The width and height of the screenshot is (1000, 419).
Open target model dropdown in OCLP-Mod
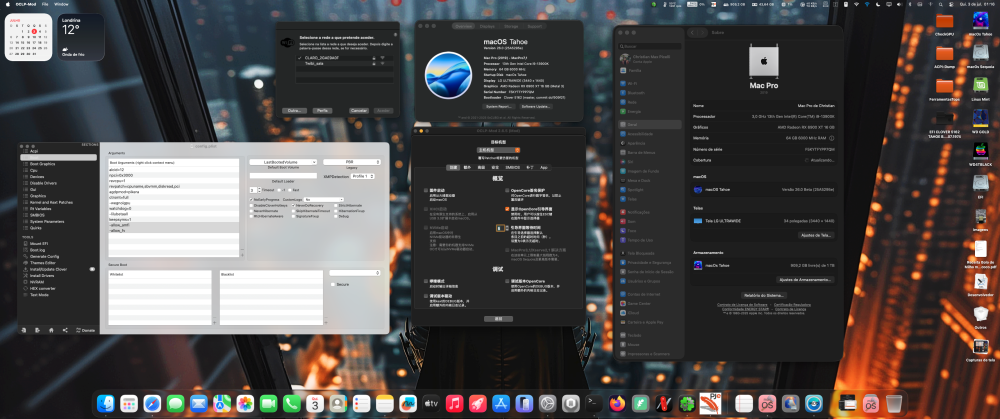(x=499, y=150)
